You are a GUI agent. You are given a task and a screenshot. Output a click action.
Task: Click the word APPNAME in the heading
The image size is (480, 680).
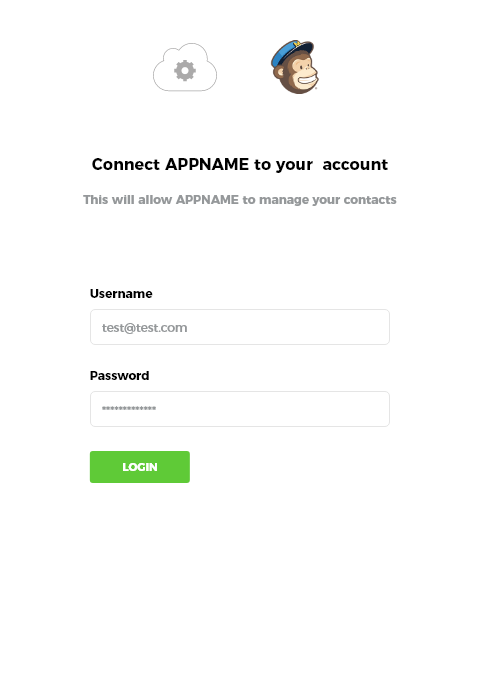[x=207, y=164]
